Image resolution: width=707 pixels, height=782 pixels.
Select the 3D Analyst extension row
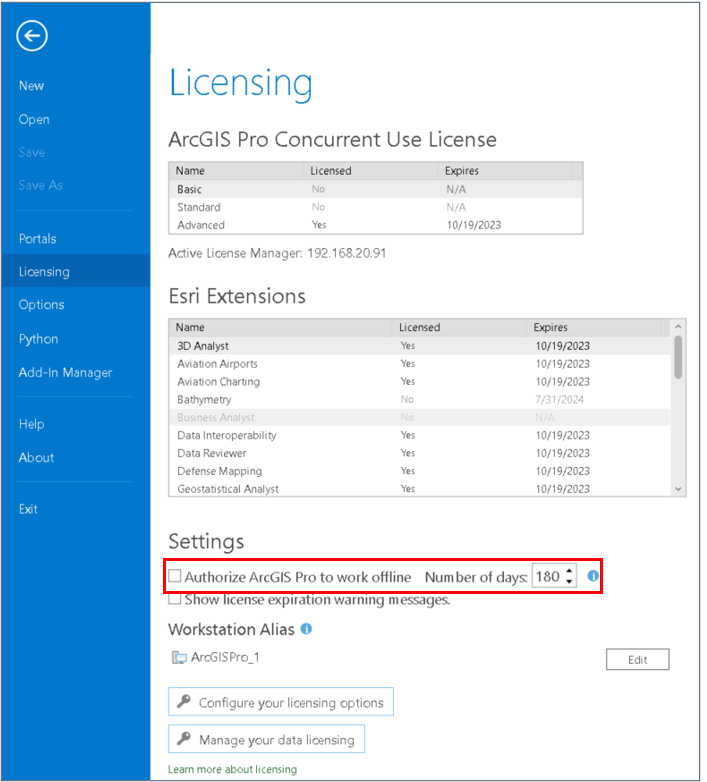click(x=420, y=346)
